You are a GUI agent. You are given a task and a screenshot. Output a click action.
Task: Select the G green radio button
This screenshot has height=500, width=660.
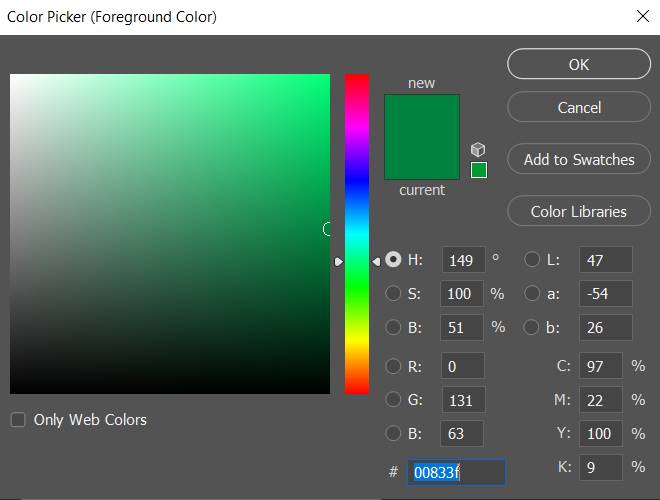coord(393,399)
